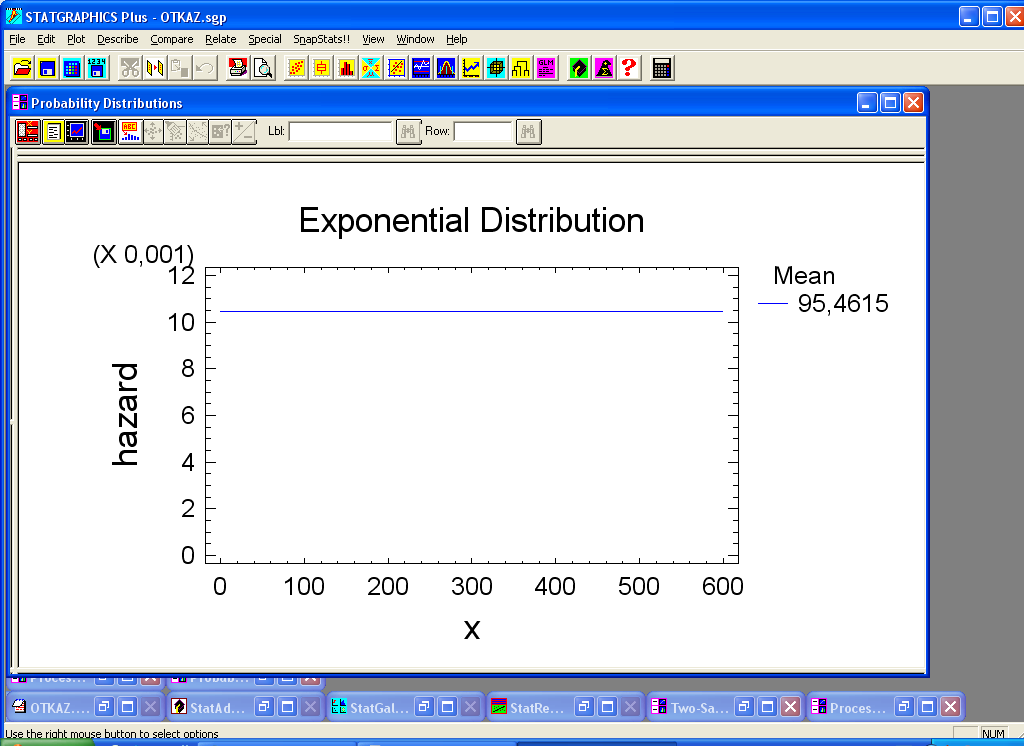Open the Help menu
This screenshot has height=746, width=1024.
(x=456, y=39)
